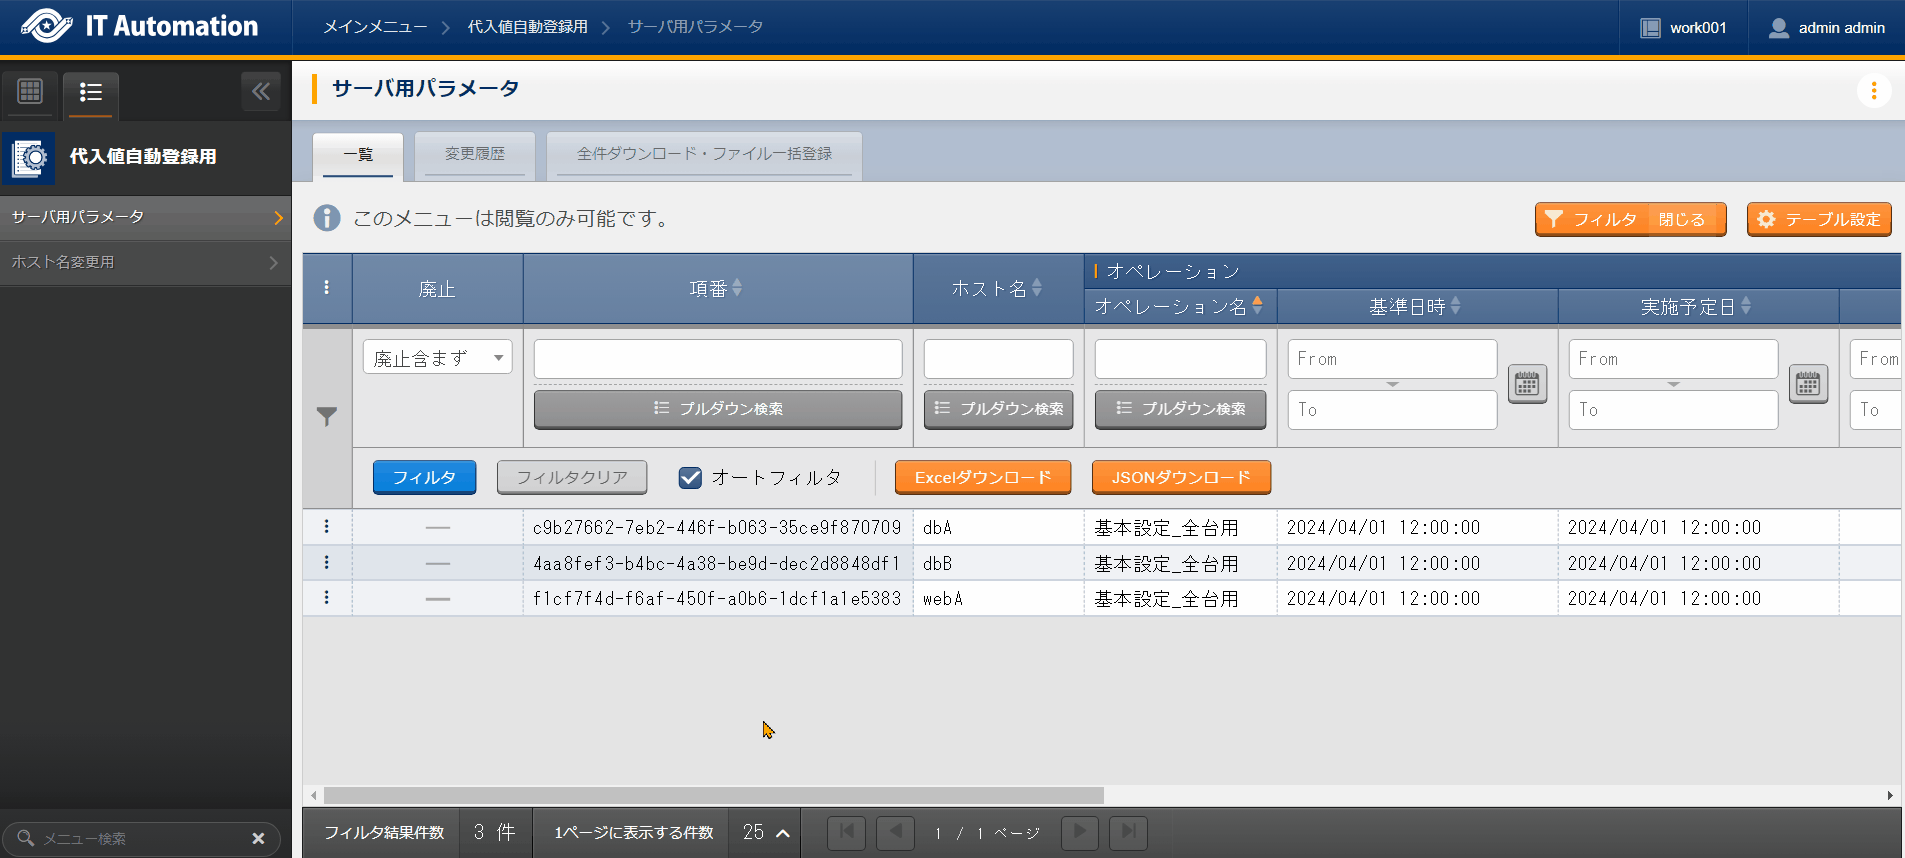The width and height of the screenshot is (1905, 858).
Task: Click the Excelダウンロード button
Action: click(x=982, y=478)
